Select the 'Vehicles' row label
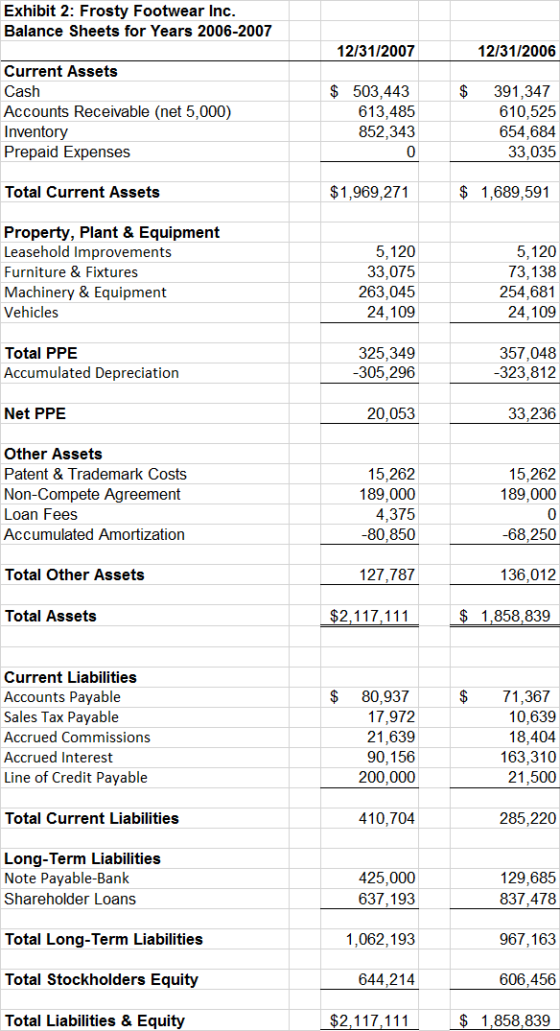Screen dimensions: 560x1031 click(31, 312)
